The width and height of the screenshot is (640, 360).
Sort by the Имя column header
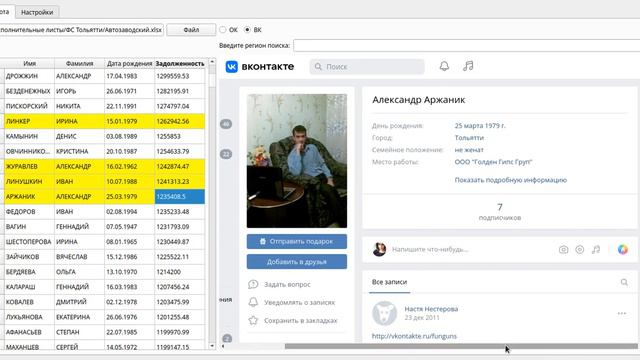click(x=29, y=63)
